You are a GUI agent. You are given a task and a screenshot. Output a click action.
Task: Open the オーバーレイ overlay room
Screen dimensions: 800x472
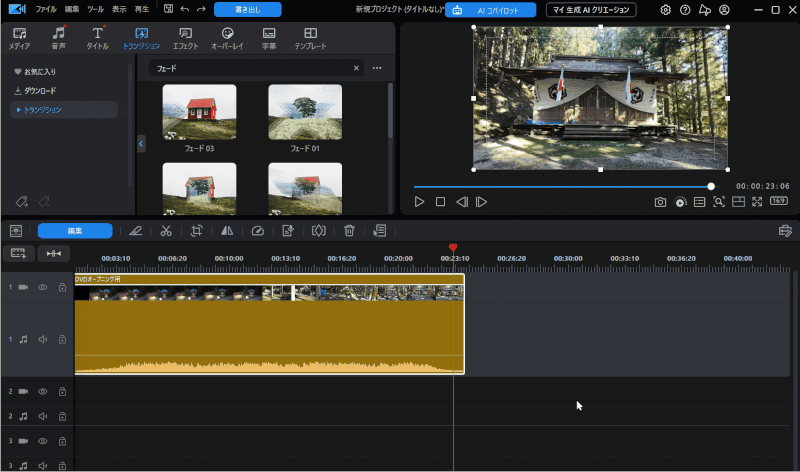(x=228, y=38)
